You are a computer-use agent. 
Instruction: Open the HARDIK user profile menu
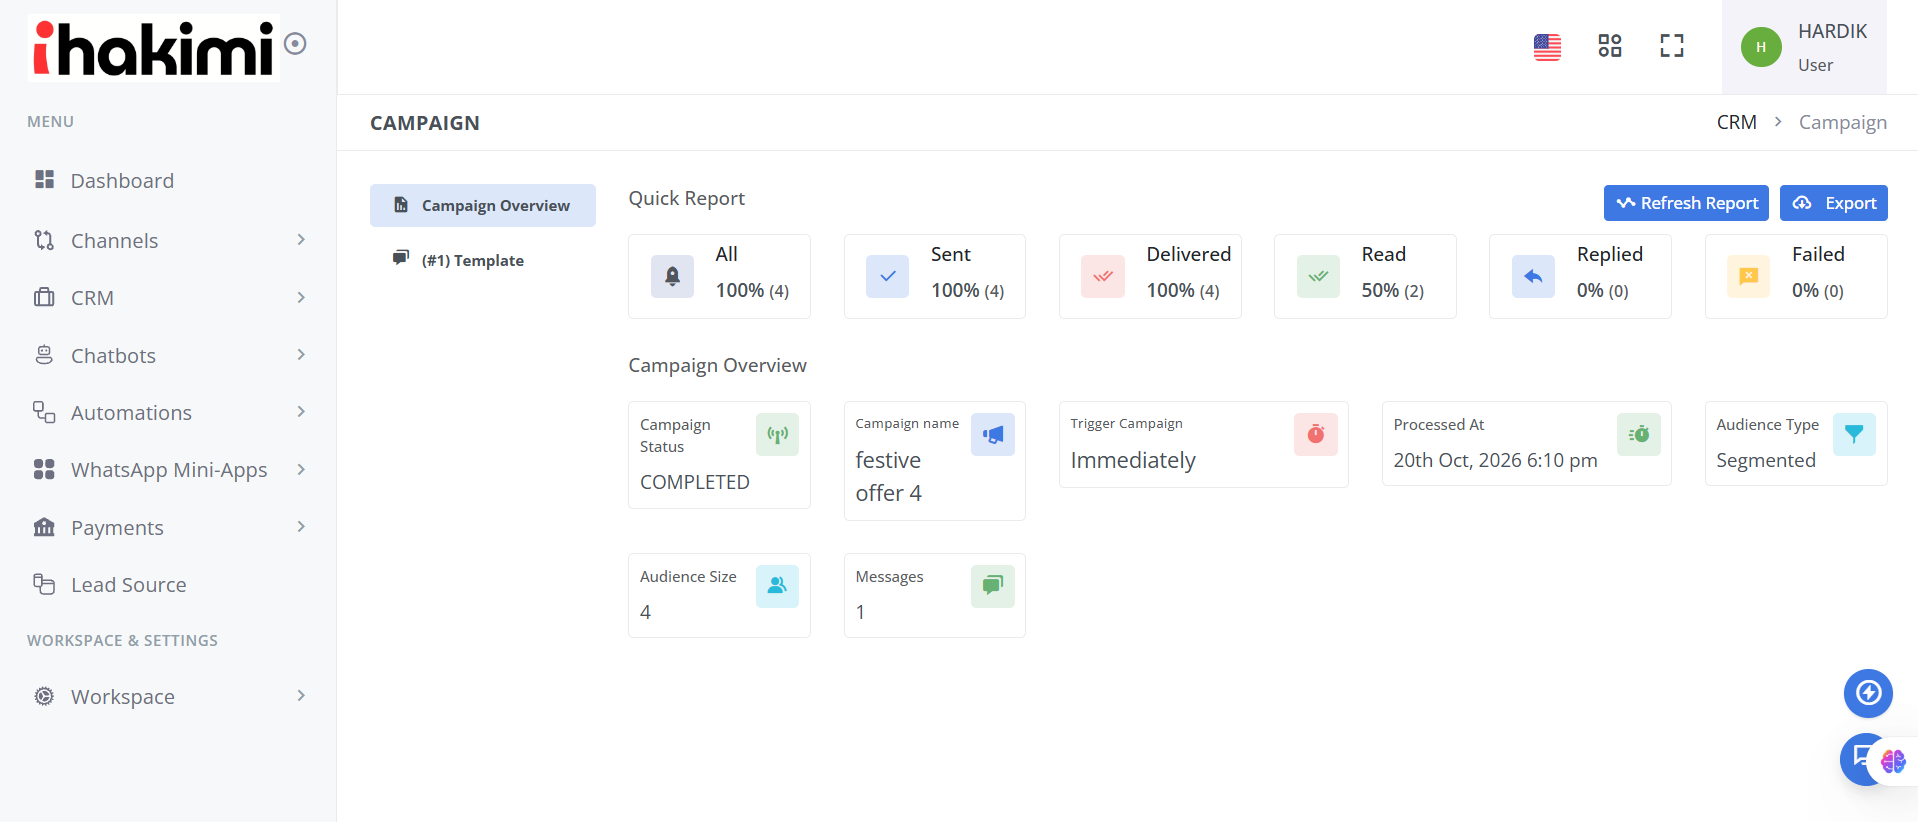click(1804, 47)
